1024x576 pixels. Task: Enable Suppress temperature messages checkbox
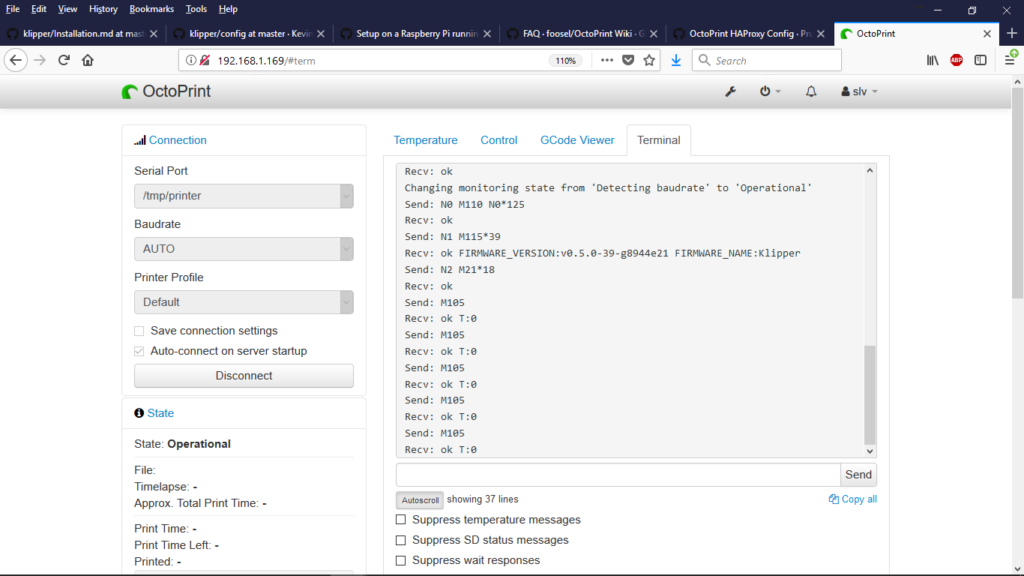[401, 520]
